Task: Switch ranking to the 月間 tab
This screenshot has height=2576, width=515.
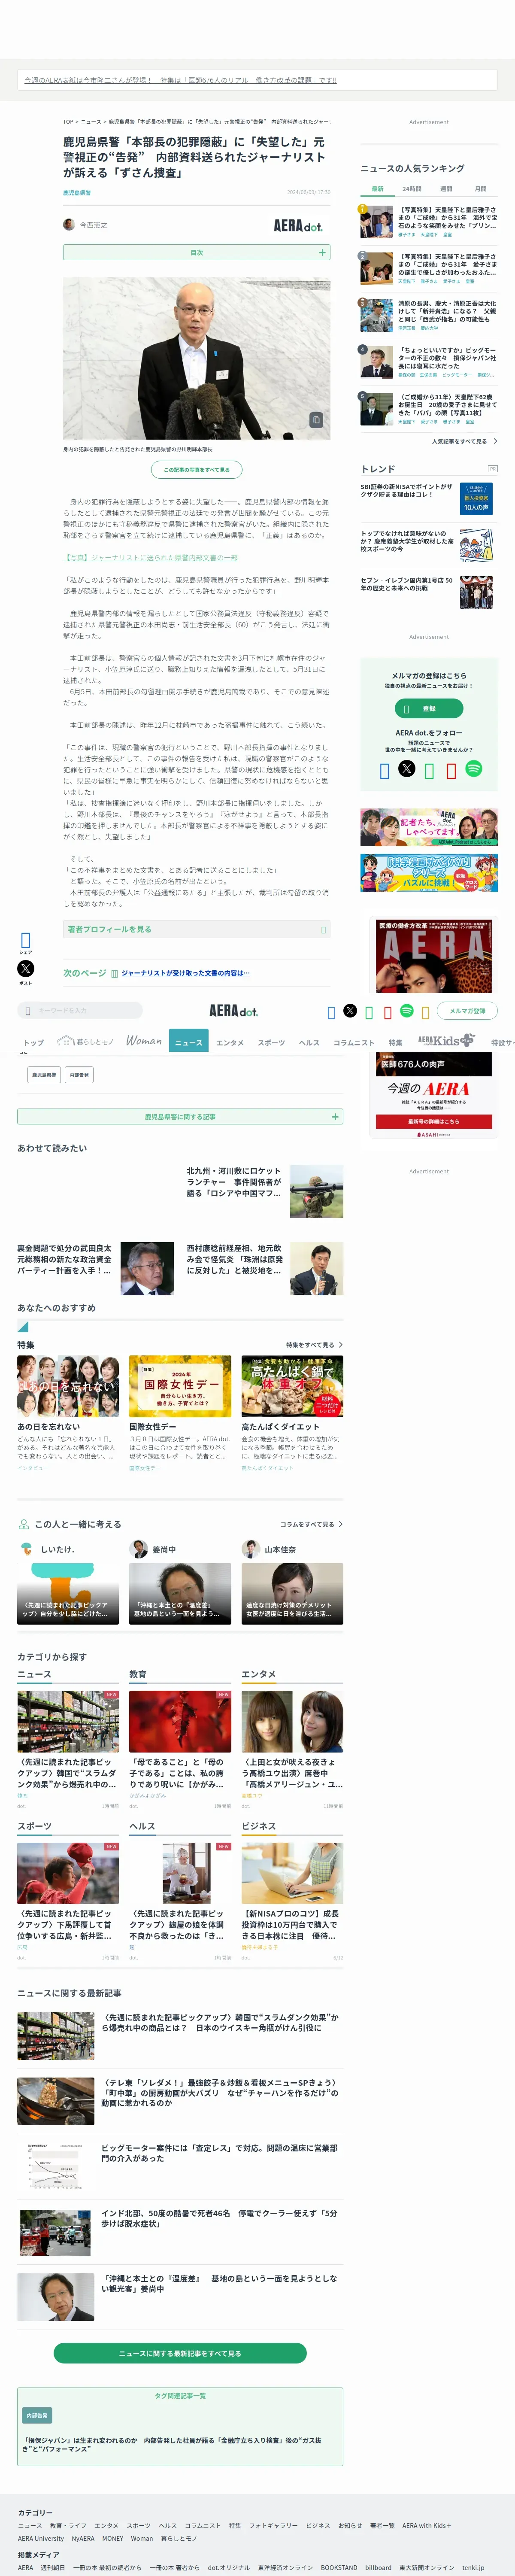Action: click(480, 189)
